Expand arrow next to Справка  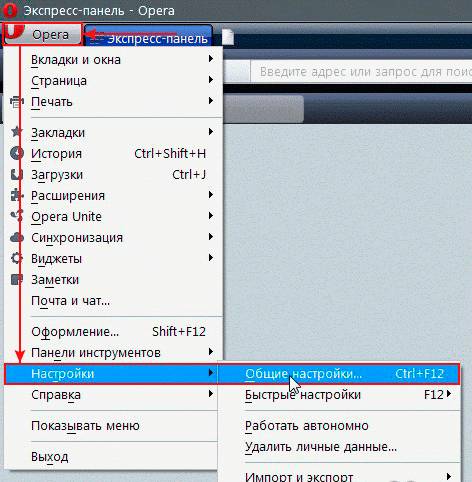click(x=211, y=394)
